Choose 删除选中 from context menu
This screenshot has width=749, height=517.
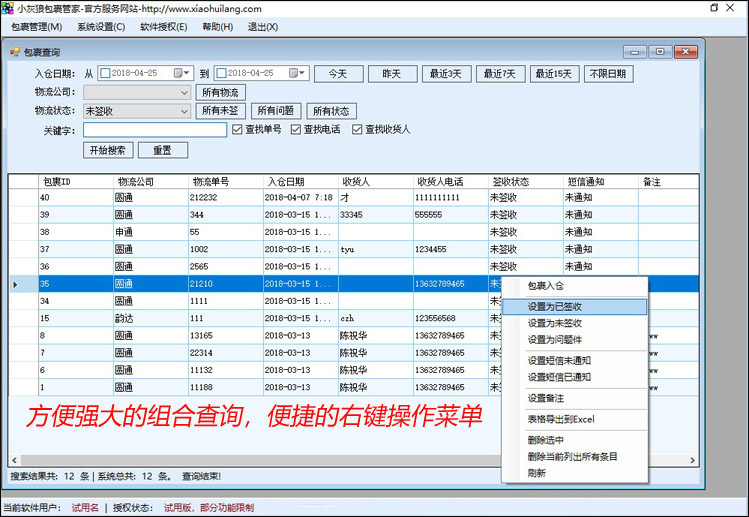click(x=574, y=440)
